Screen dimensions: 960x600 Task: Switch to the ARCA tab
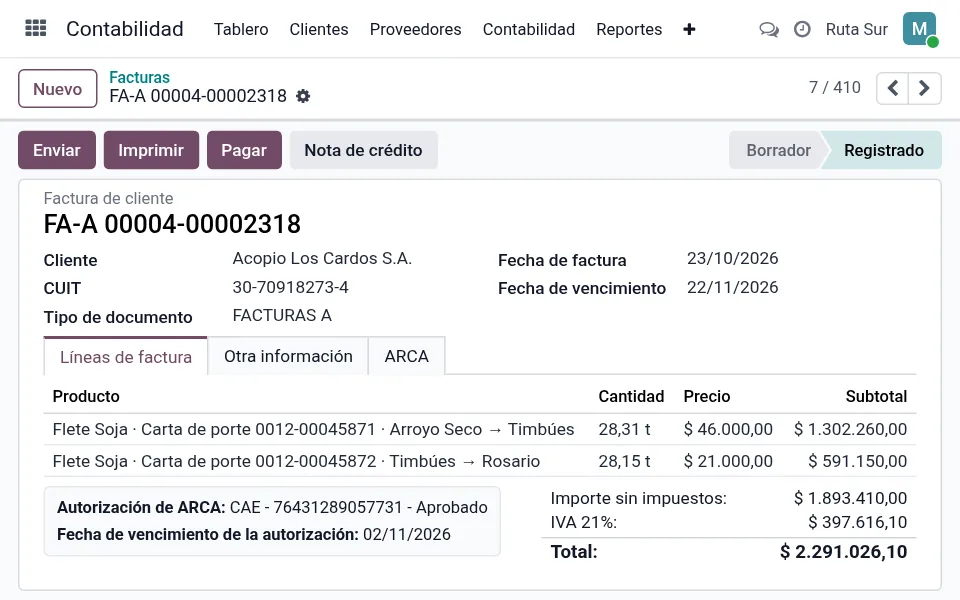[x=407, y=356]
